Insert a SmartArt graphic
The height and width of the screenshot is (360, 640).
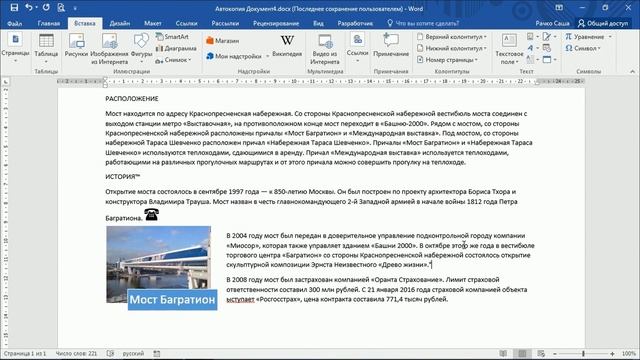[172, 37]
